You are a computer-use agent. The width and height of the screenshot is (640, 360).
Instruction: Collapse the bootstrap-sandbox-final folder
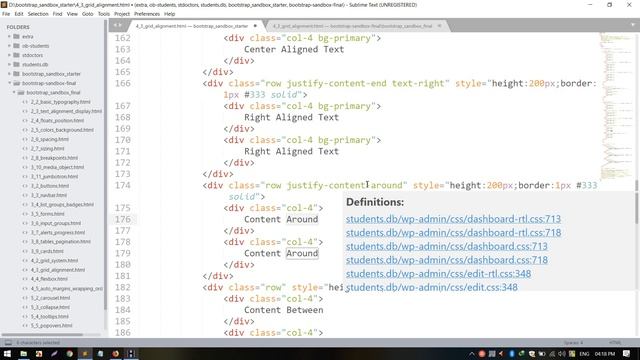point(9,83)
